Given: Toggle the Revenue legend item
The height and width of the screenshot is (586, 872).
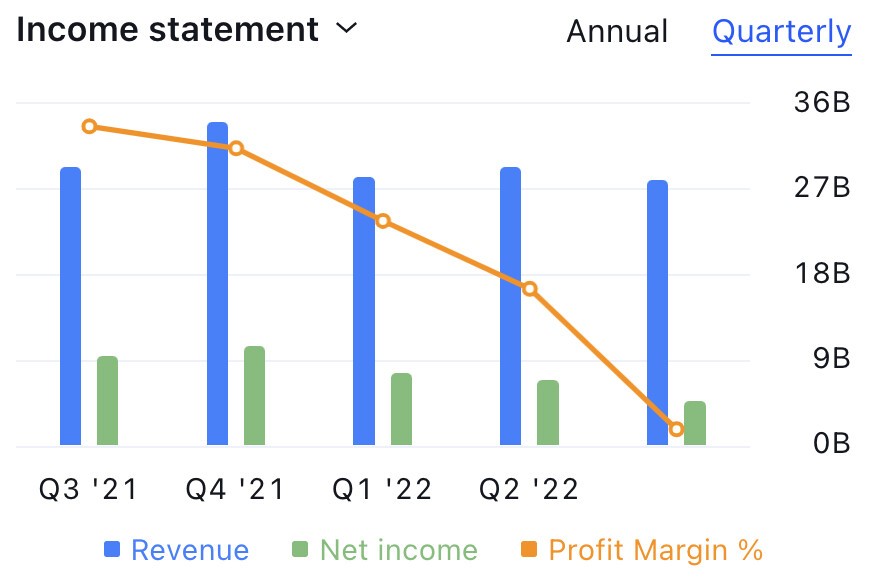Looking at the screenshot, I should [176, 550].
